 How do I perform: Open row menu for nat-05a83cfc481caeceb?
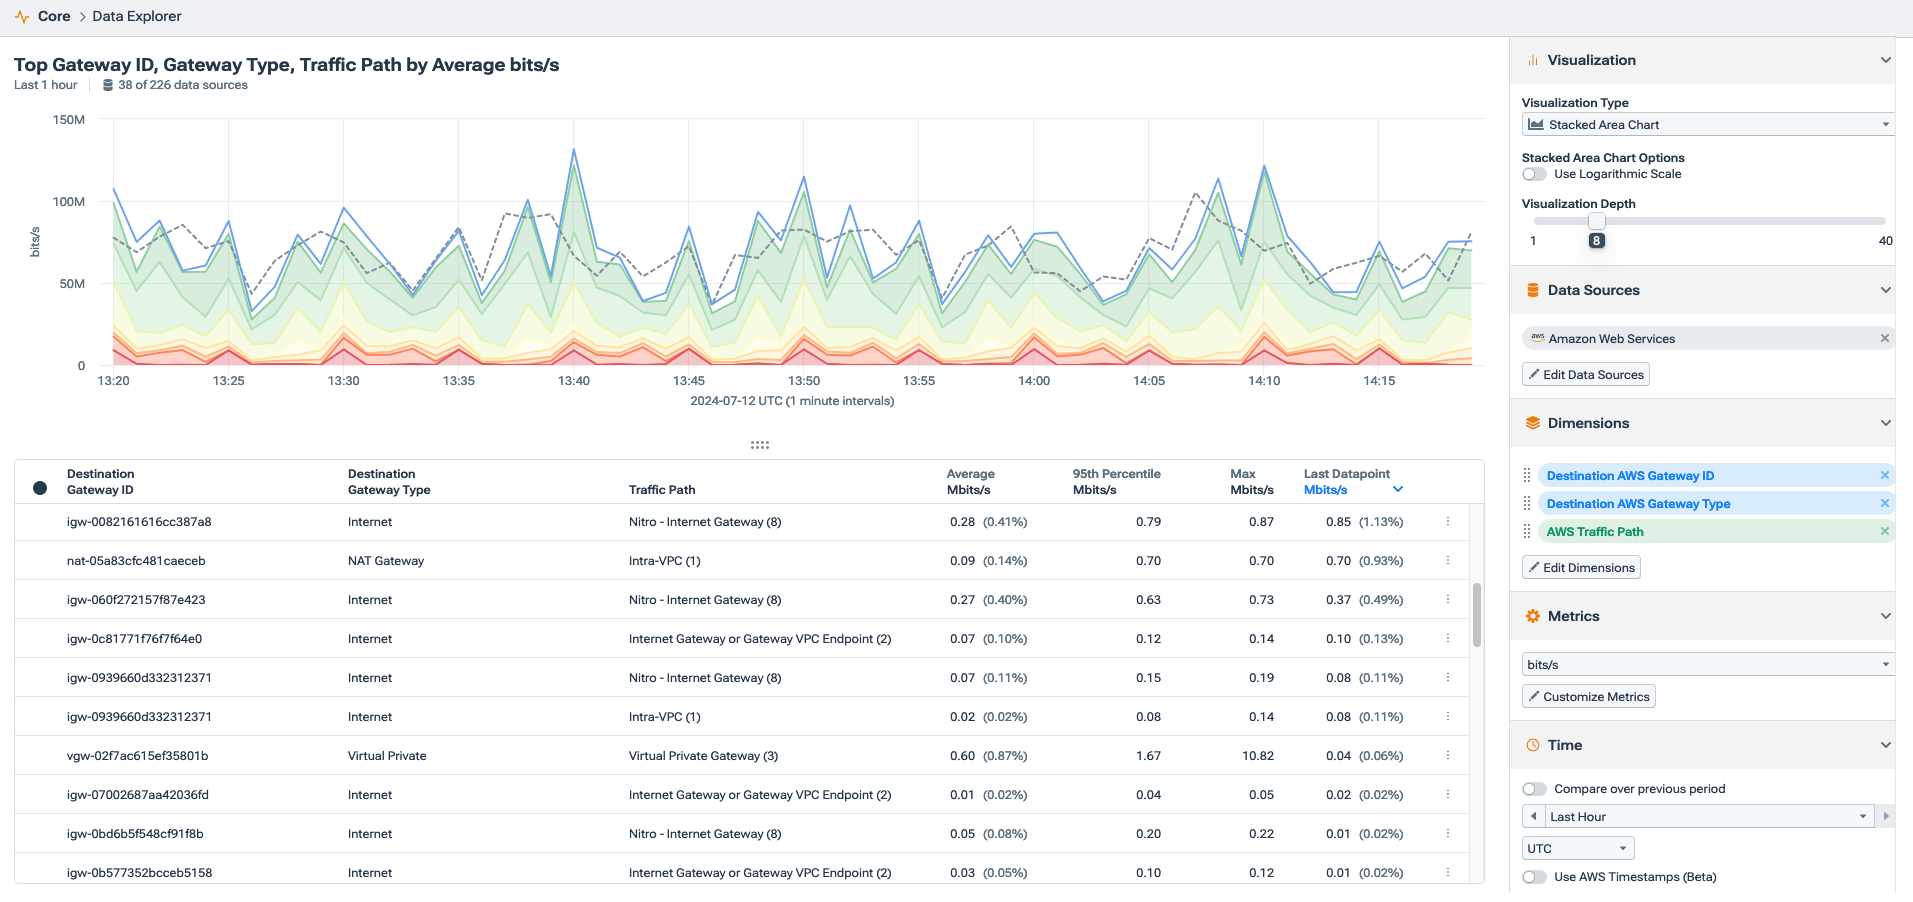[1447, 560]
